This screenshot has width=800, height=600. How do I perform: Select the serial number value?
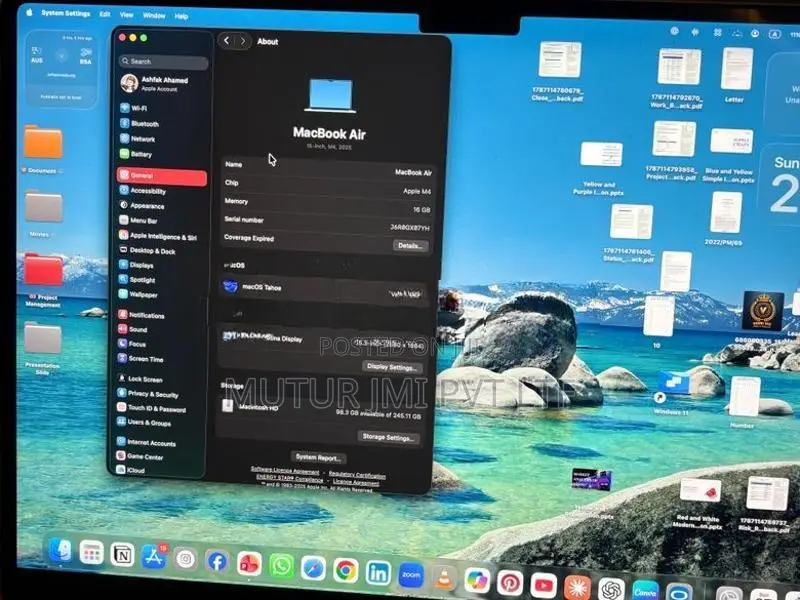point(410,228)
